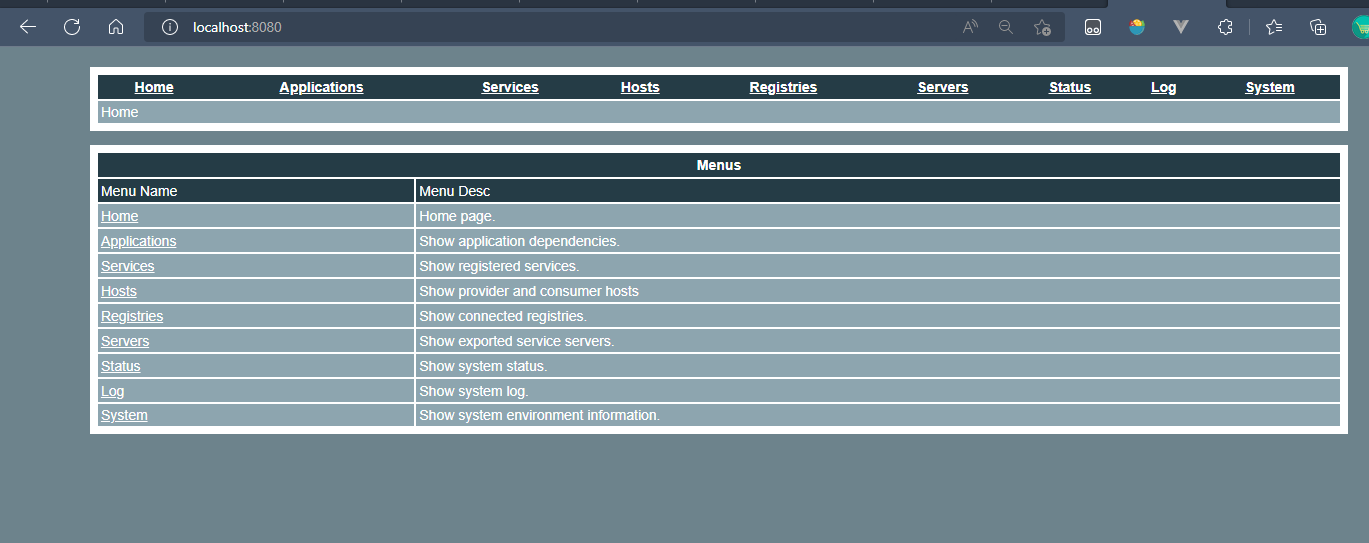Follow the Log link in Menus table
The width and height of the screenshot is (1369, 543).
[113, 391]
